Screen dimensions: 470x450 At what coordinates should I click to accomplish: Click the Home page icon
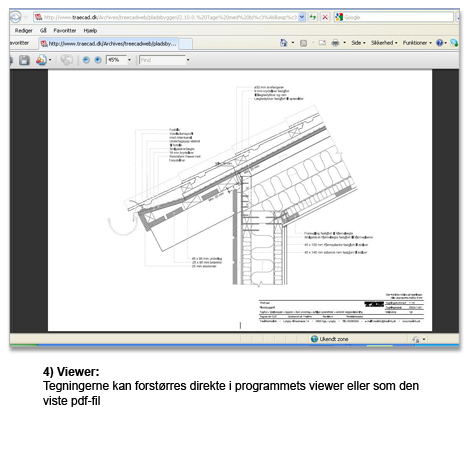[283, 43]
